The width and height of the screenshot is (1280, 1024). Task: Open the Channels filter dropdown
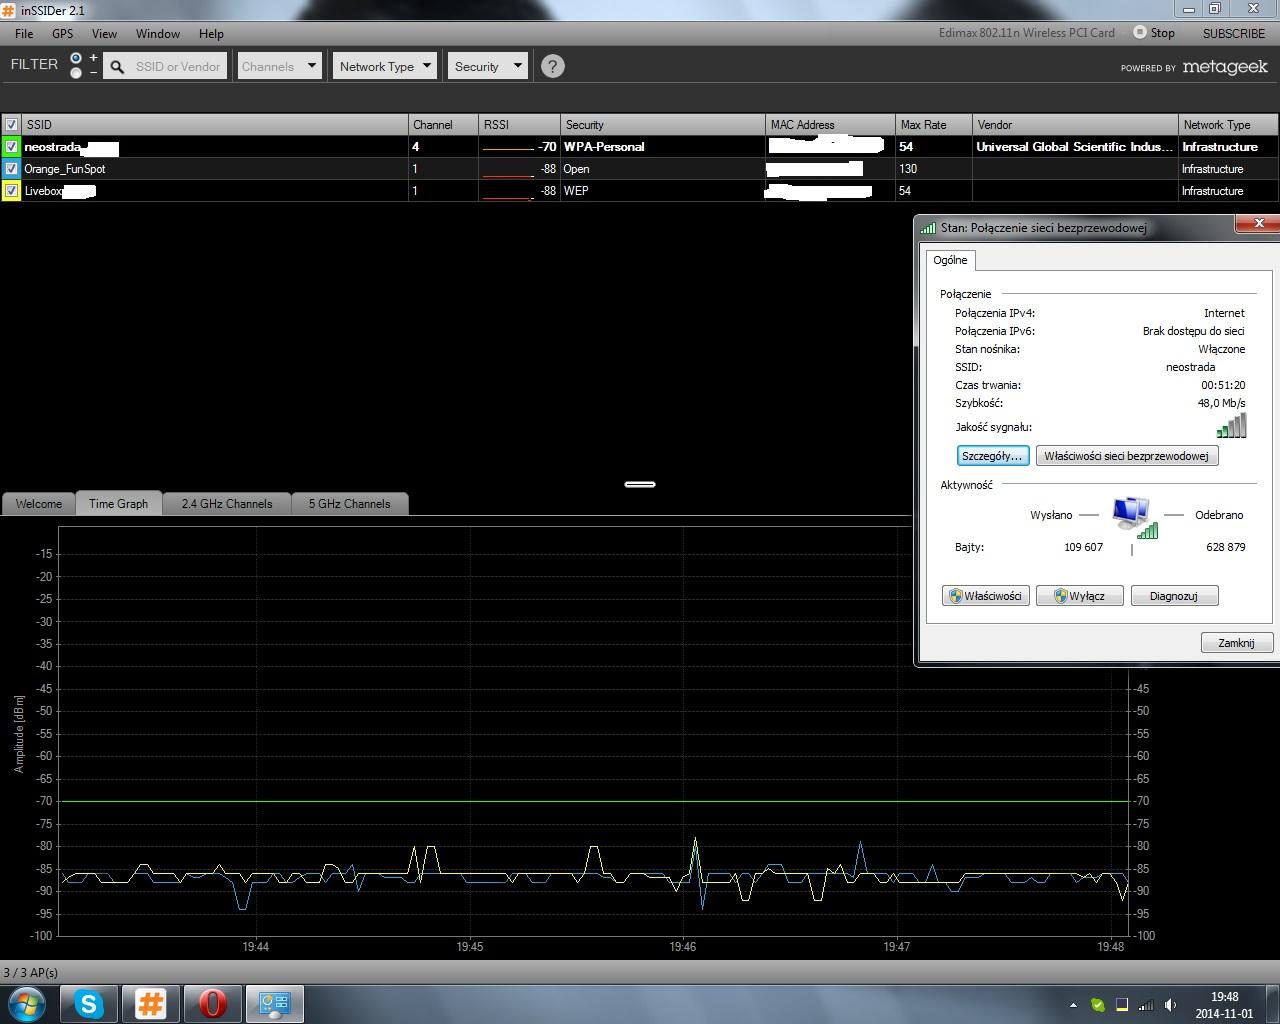(x=279, y=67)
